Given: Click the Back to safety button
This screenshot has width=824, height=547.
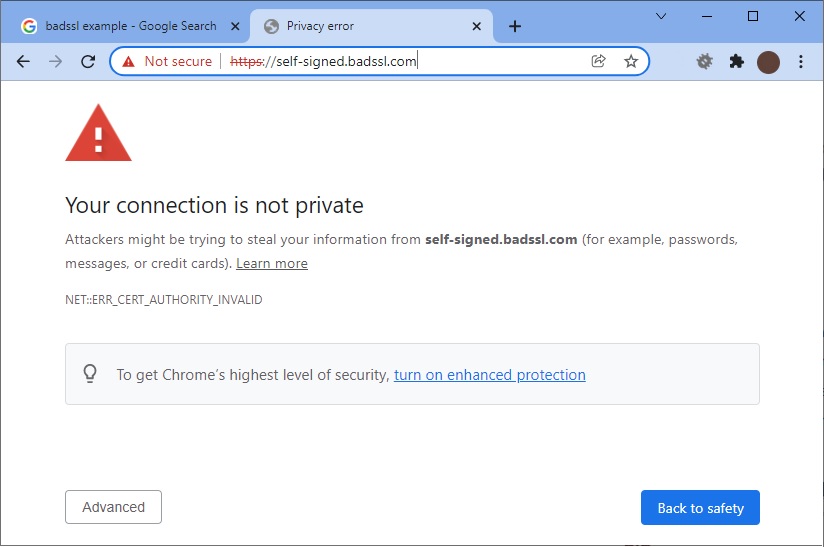Looking at the screenshot, I should pos(700,508).
